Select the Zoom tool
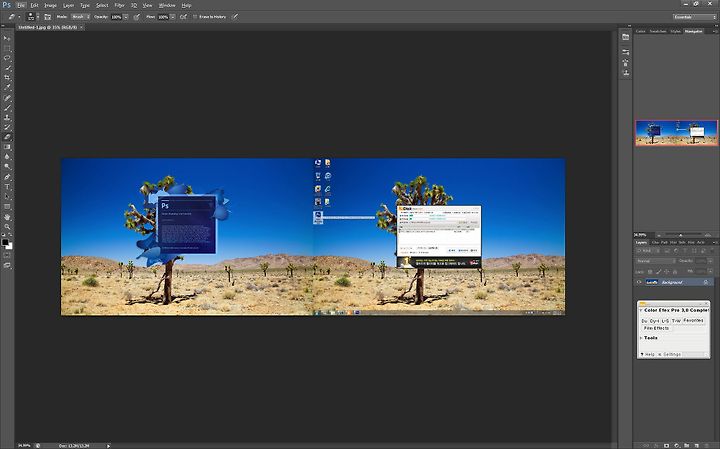This screenshot has height=449, width=720. pyautogui.click(x=7, y=226)
